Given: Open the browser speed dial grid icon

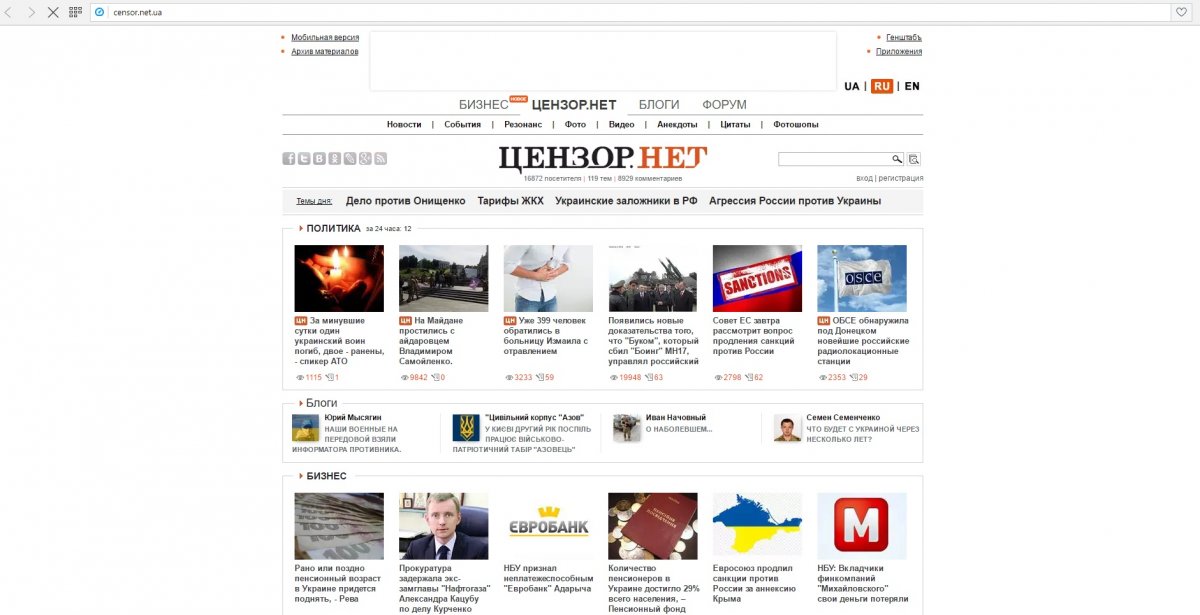Looking at the screenshot, I should (x=75, y=12).
